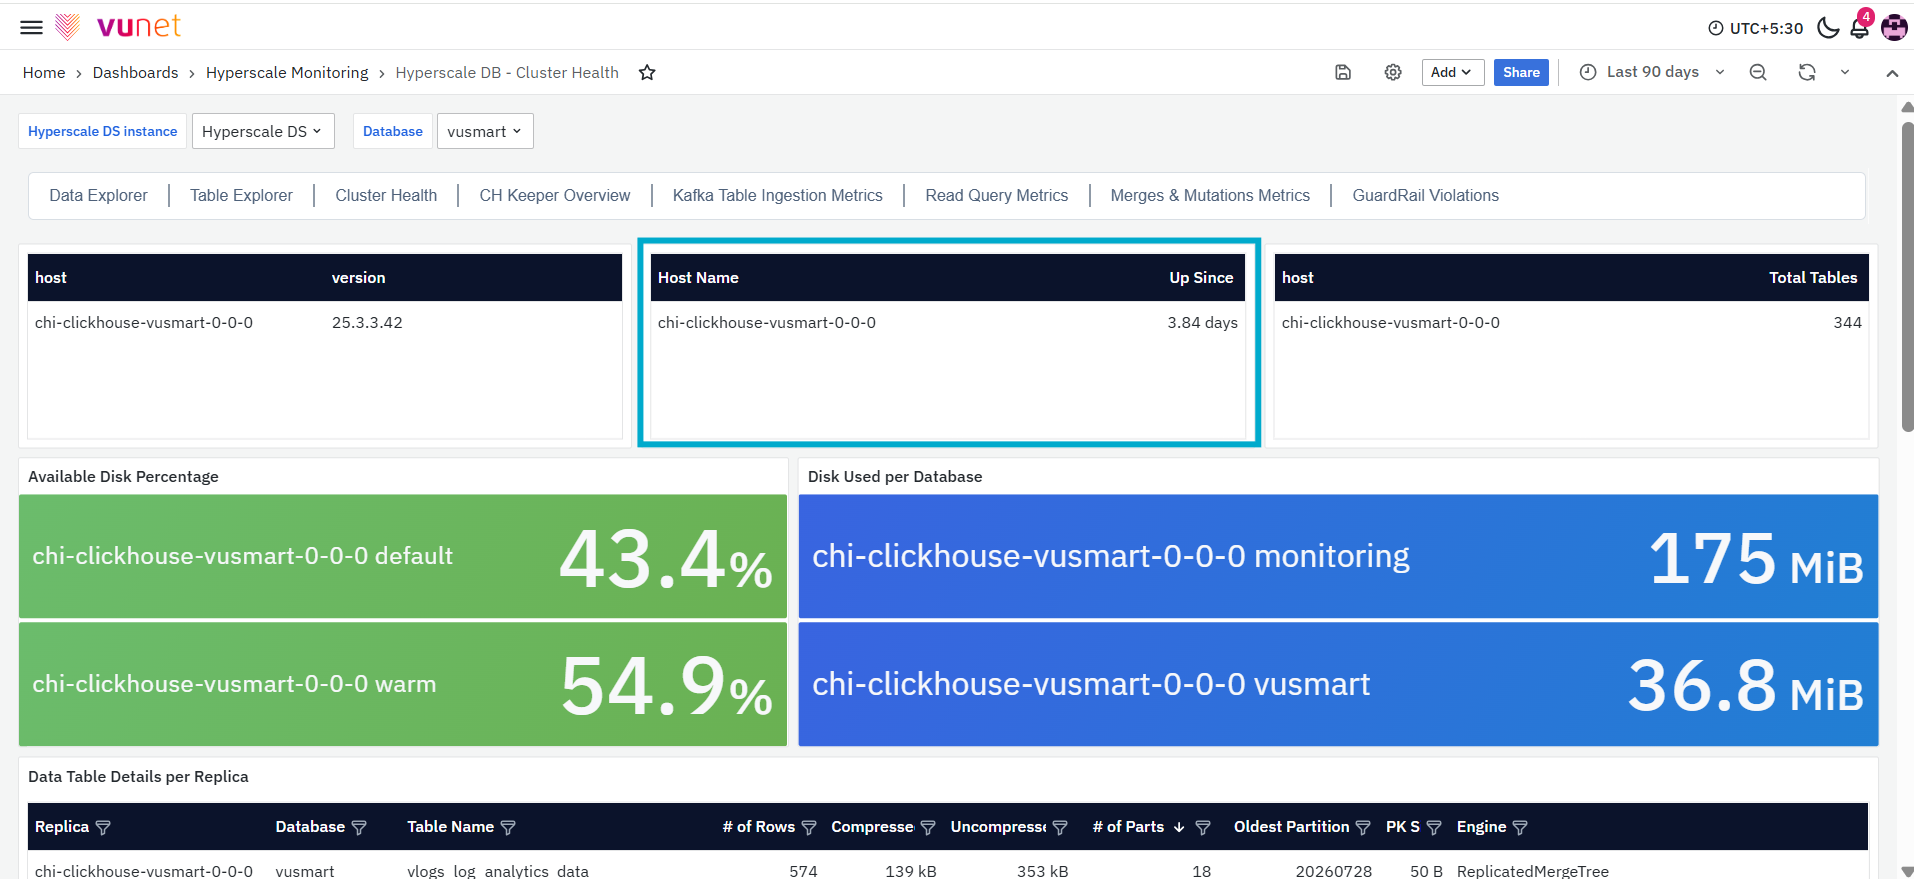Open the notifications bell
This screenshot has width=1914, height=879.
coord(1860,27)
